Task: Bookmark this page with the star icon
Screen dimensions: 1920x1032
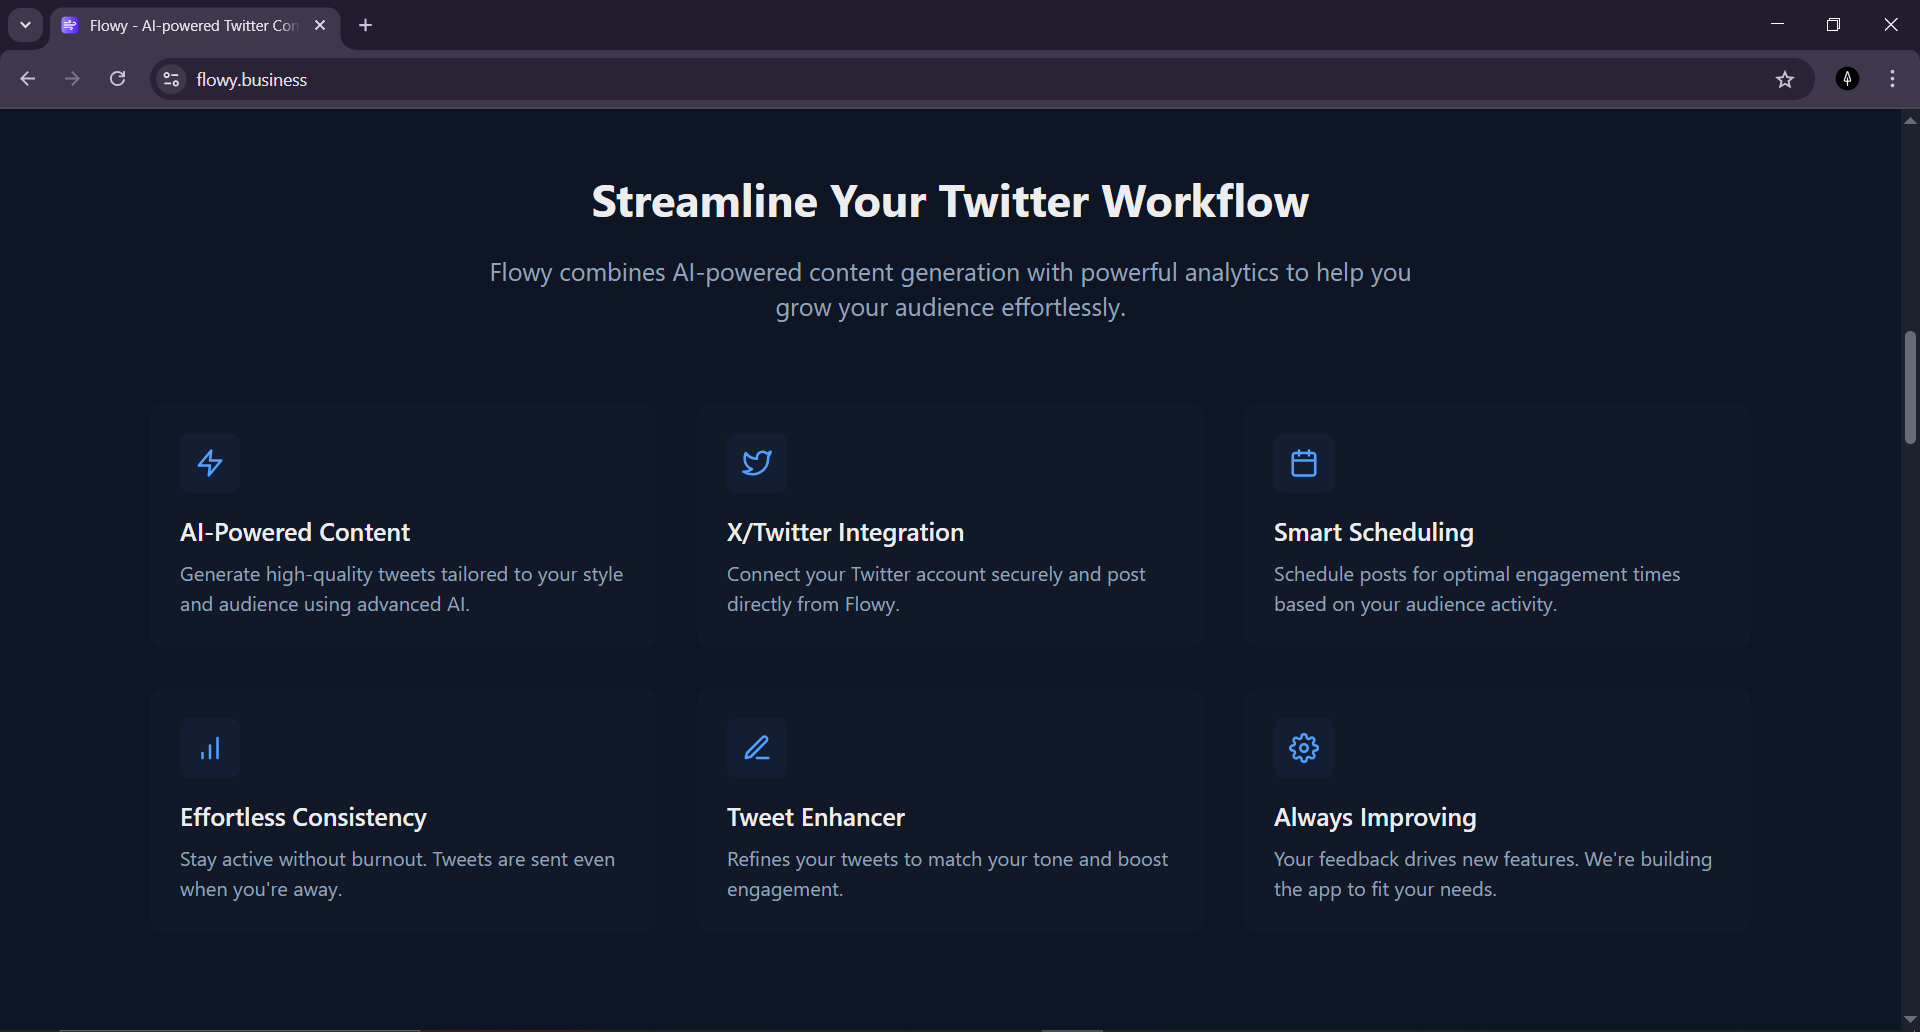Action: (x=1785, y=79)
